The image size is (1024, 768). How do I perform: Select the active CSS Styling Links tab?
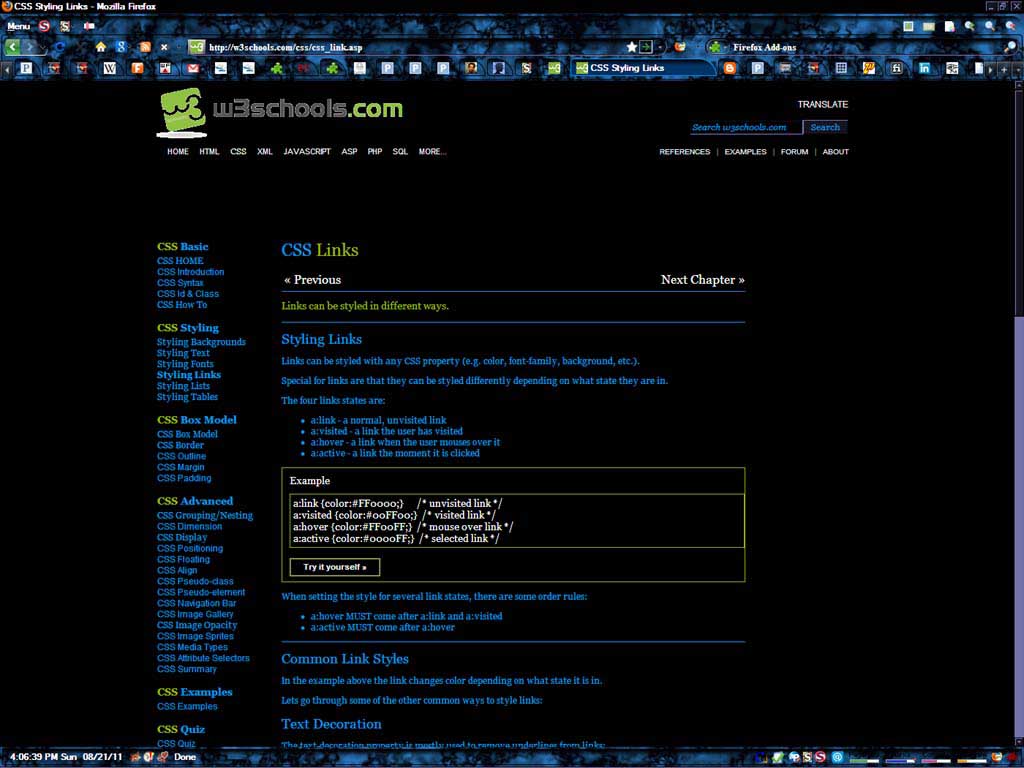pos(643,68)
